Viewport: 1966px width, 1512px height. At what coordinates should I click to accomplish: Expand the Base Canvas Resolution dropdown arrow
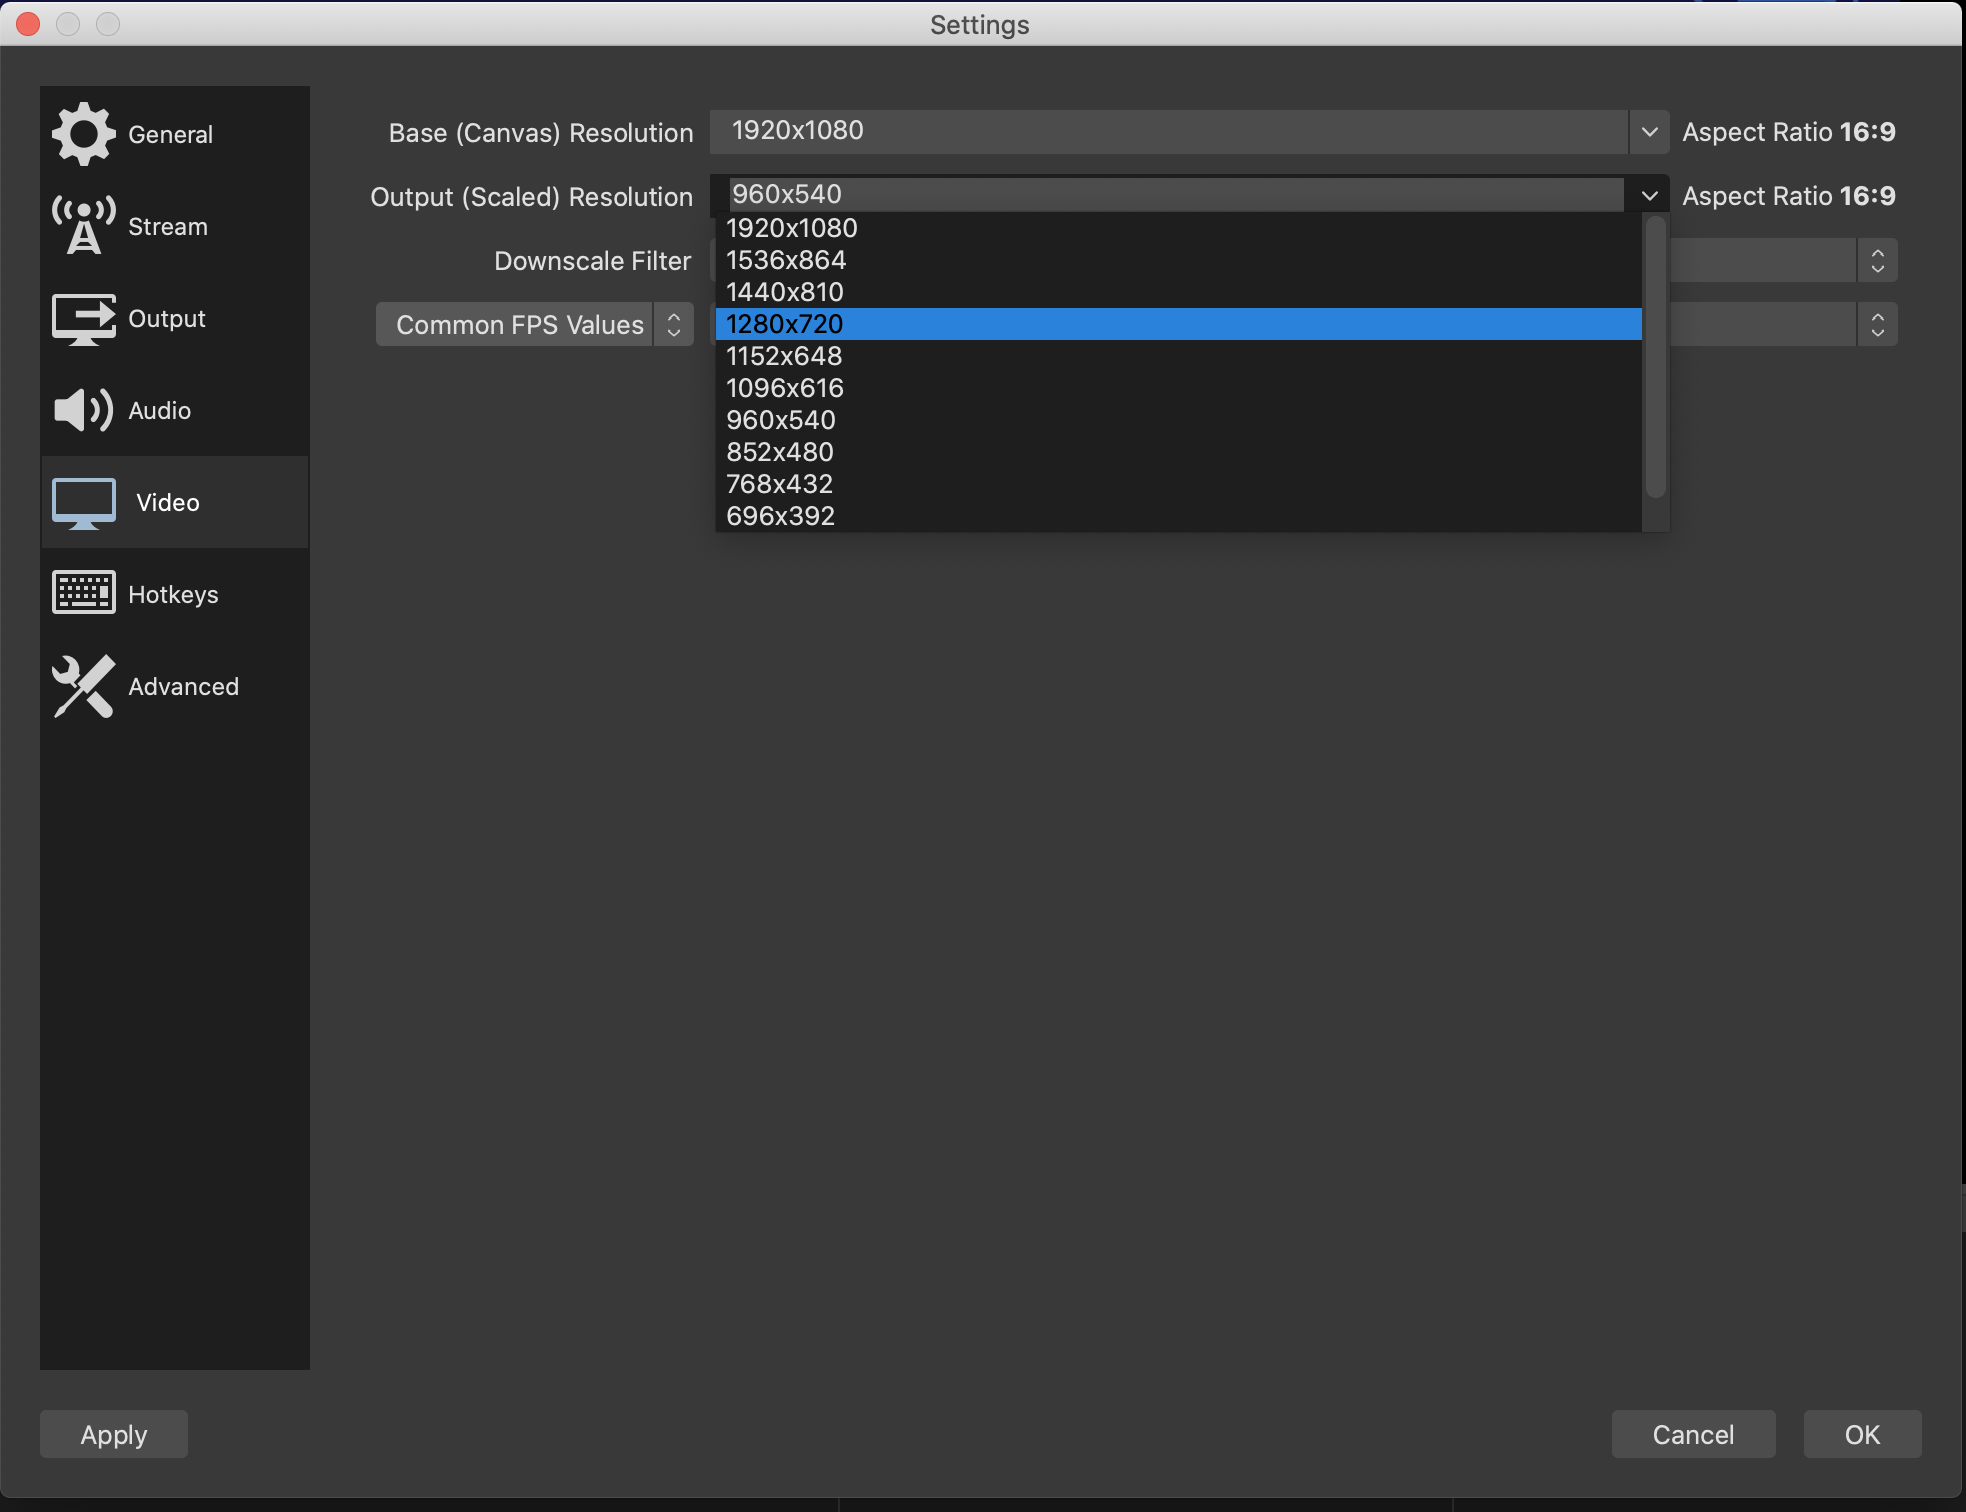coord(1649,132)
